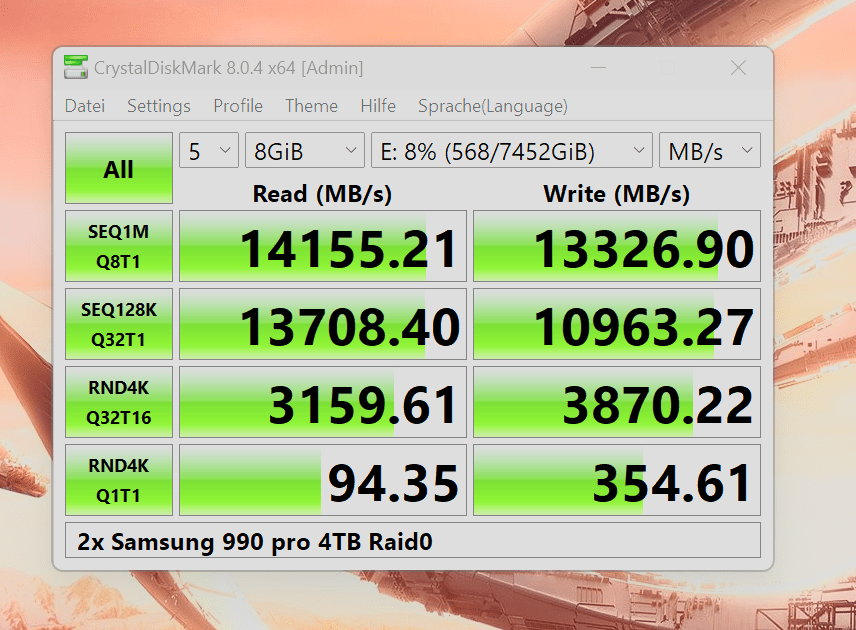This screenshot has height=630, width=856.
Task: Click the SEQ1M write result 13326.90
Action: [617, 246]
